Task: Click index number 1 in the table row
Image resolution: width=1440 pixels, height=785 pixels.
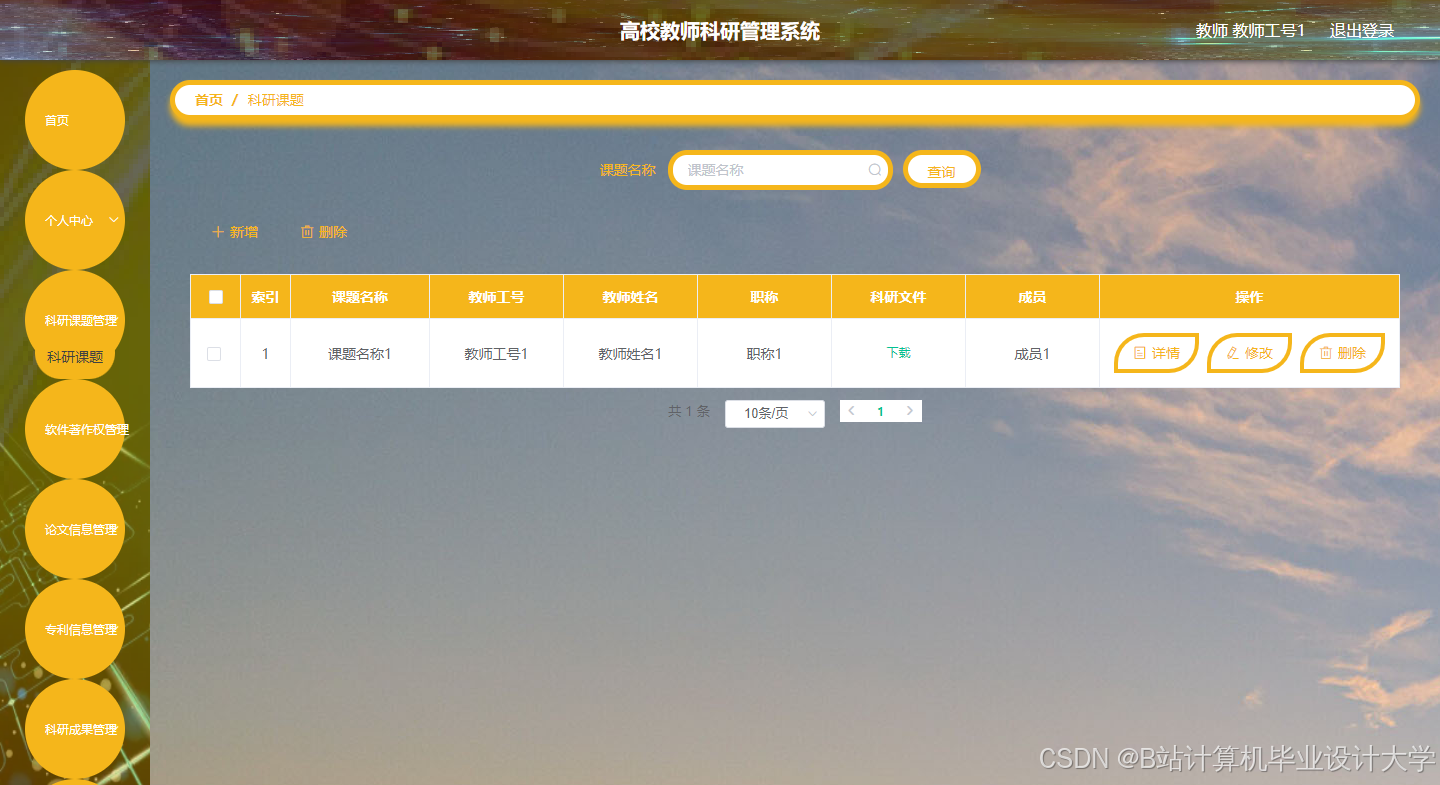Action: point(265,354)
